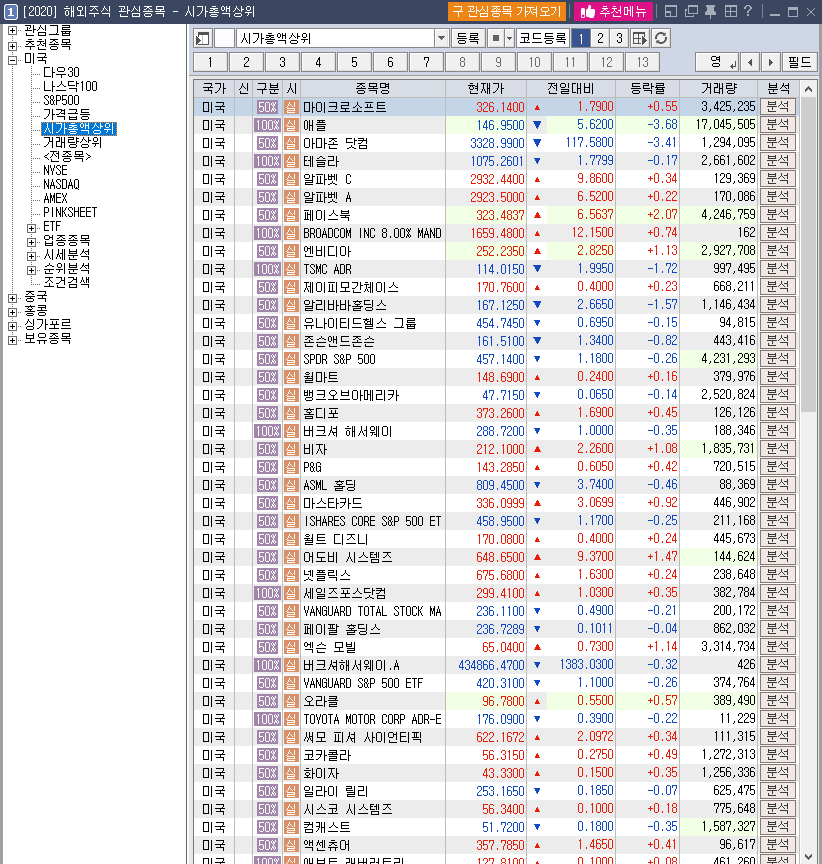Click the 실 icon in the 애플 row

(x=291, y=125)
